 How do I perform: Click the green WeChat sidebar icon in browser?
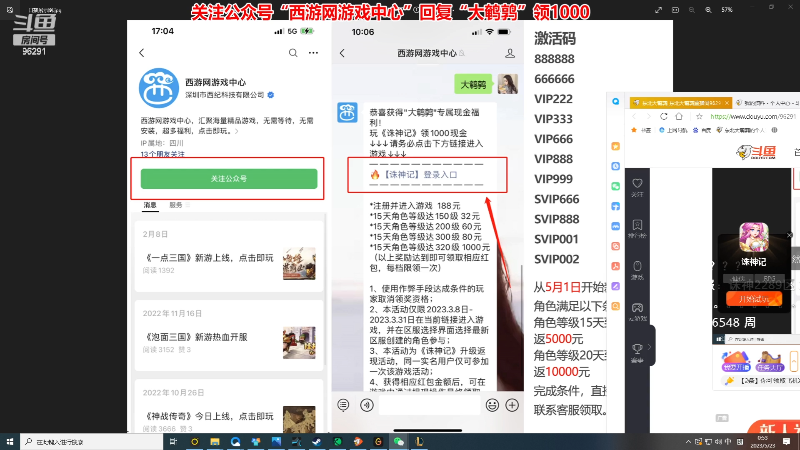pyautogui.click(x=615, y=186)
